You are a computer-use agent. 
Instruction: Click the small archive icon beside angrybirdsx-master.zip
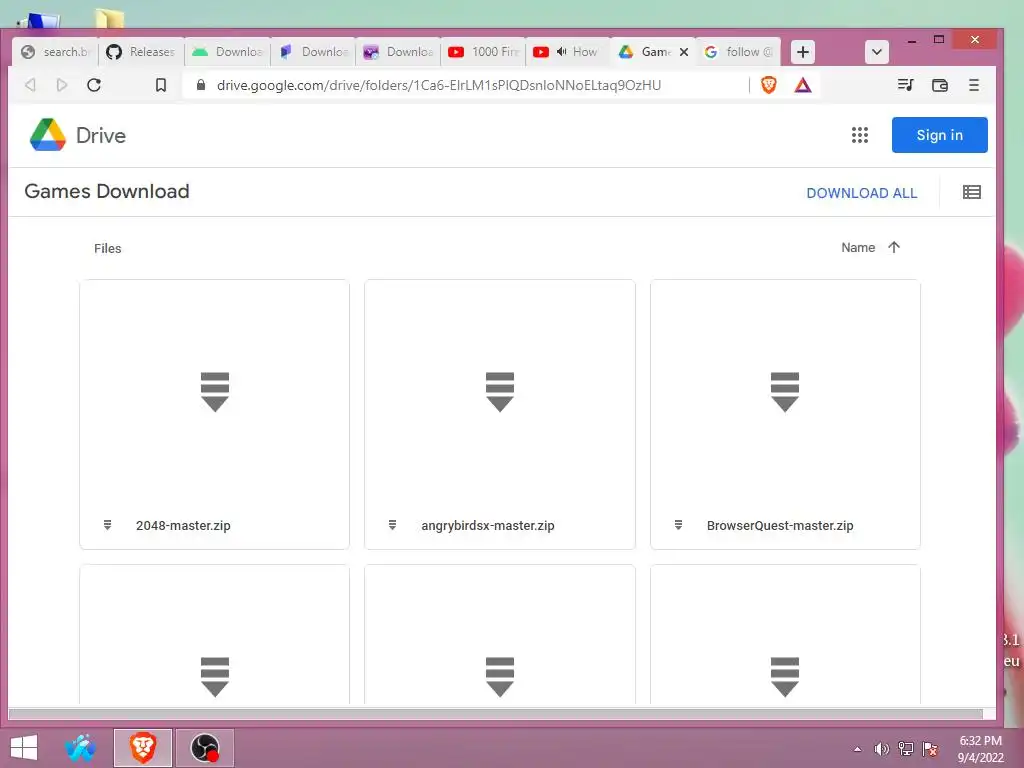[392, 525]
